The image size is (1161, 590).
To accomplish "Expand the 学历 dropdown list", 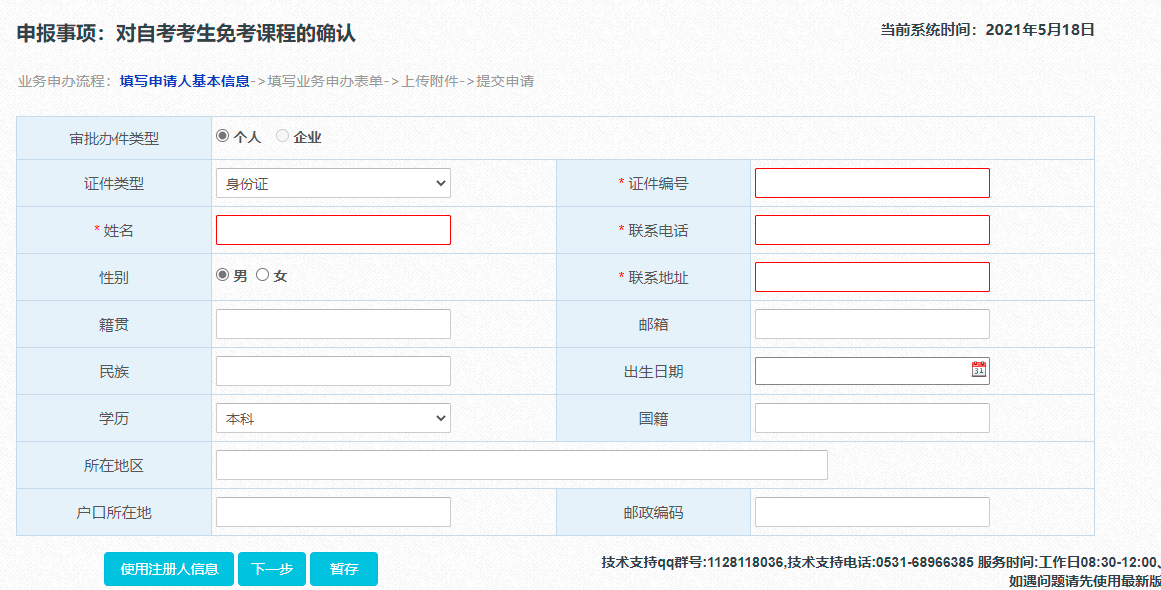I will (x=333, y=418).
